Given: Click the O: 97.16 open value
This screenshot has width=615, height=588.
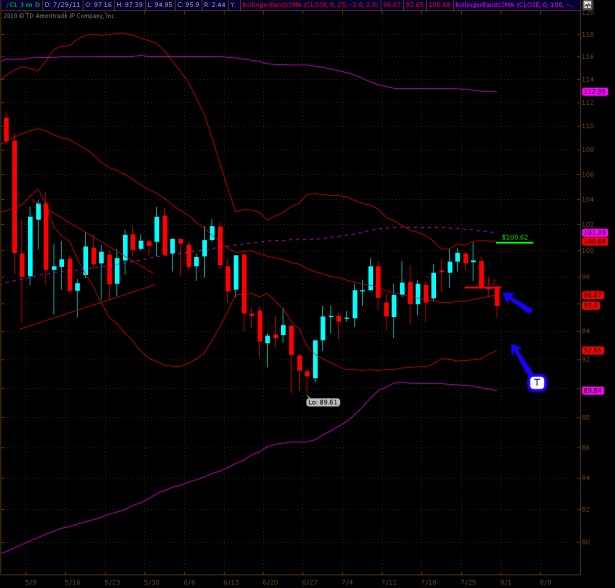Looking at the screenshot, I should [x=98, y=5].
